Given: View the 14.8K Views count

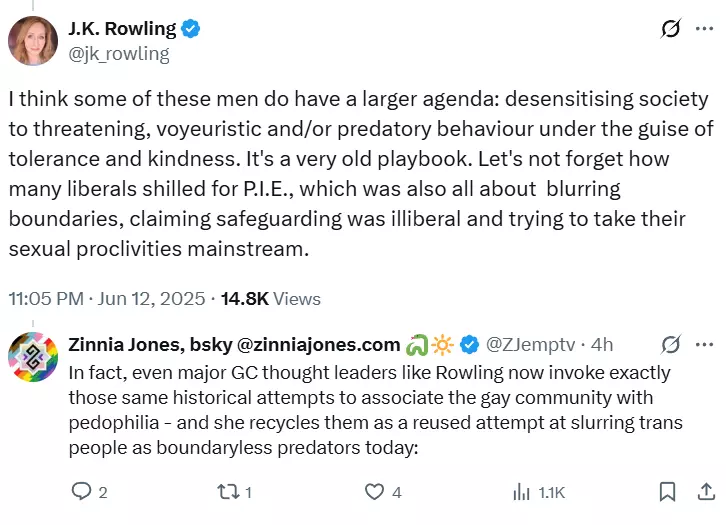Looking at the screenshot, I should [x=271, y=299].
